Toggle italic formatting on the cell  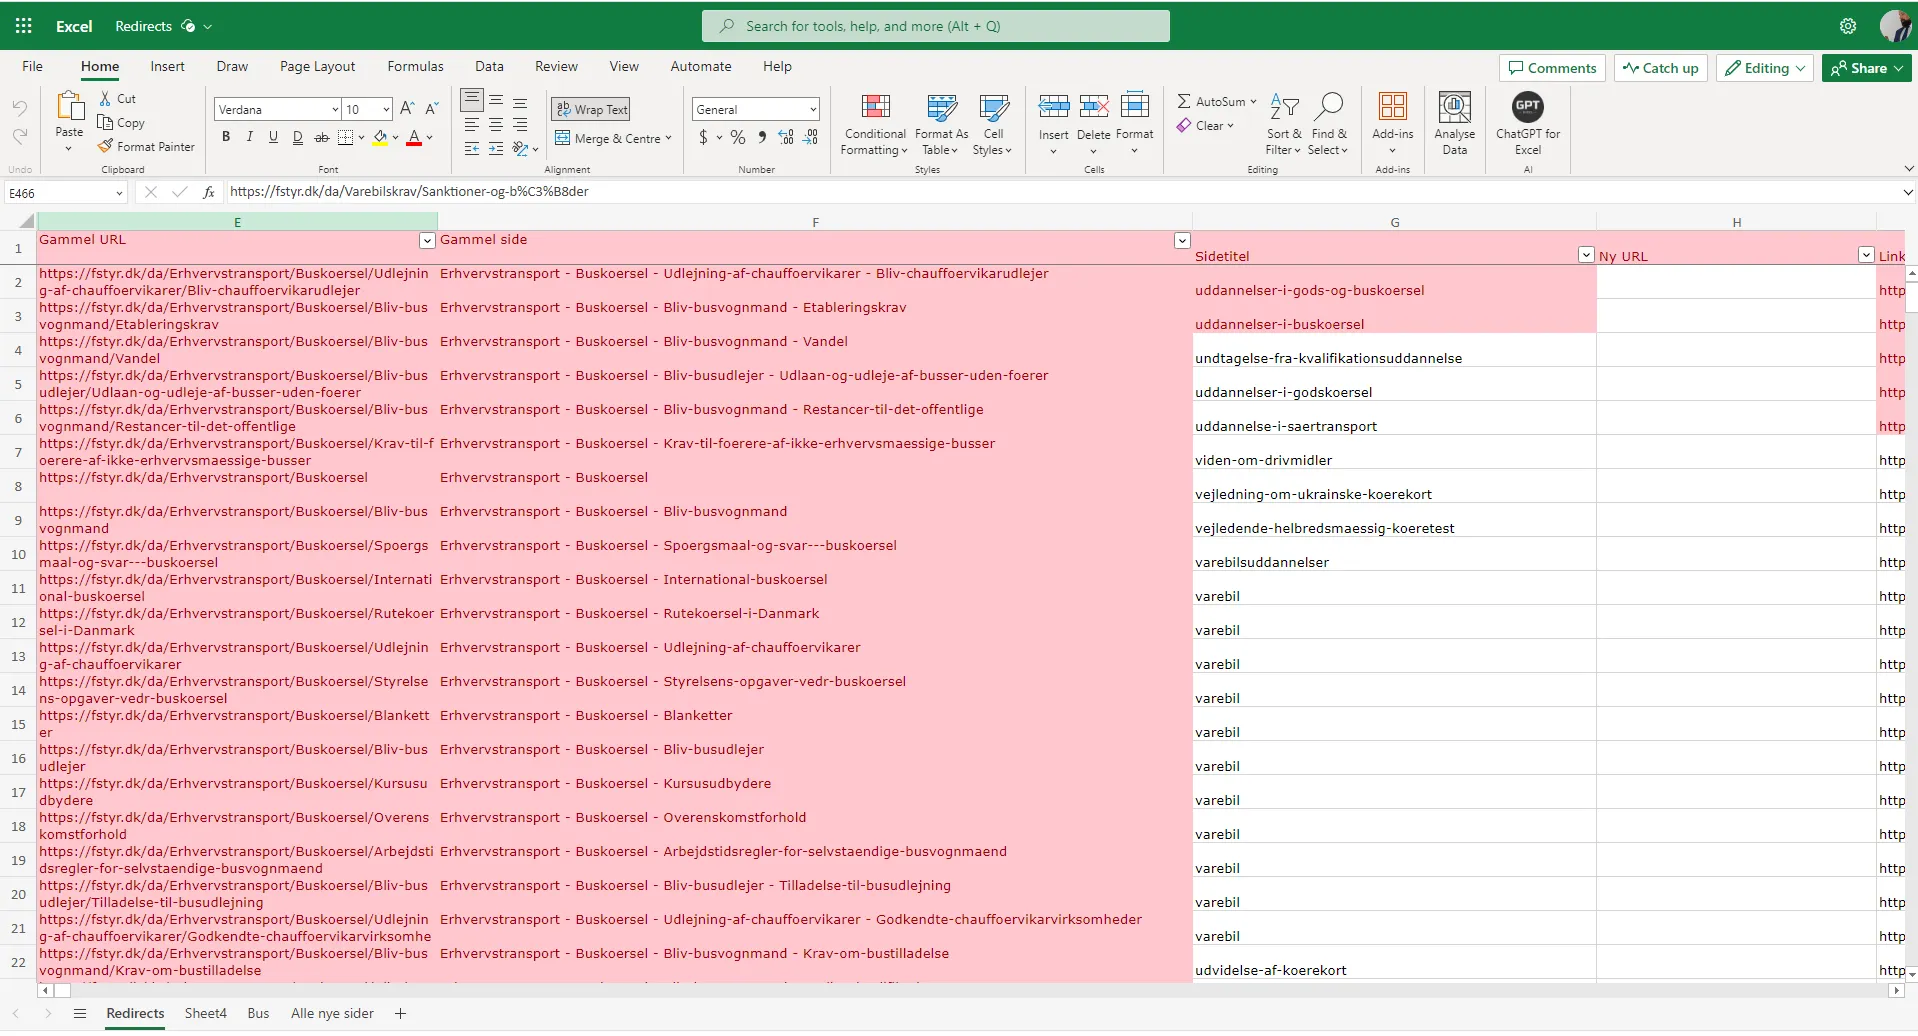[250, 137]
